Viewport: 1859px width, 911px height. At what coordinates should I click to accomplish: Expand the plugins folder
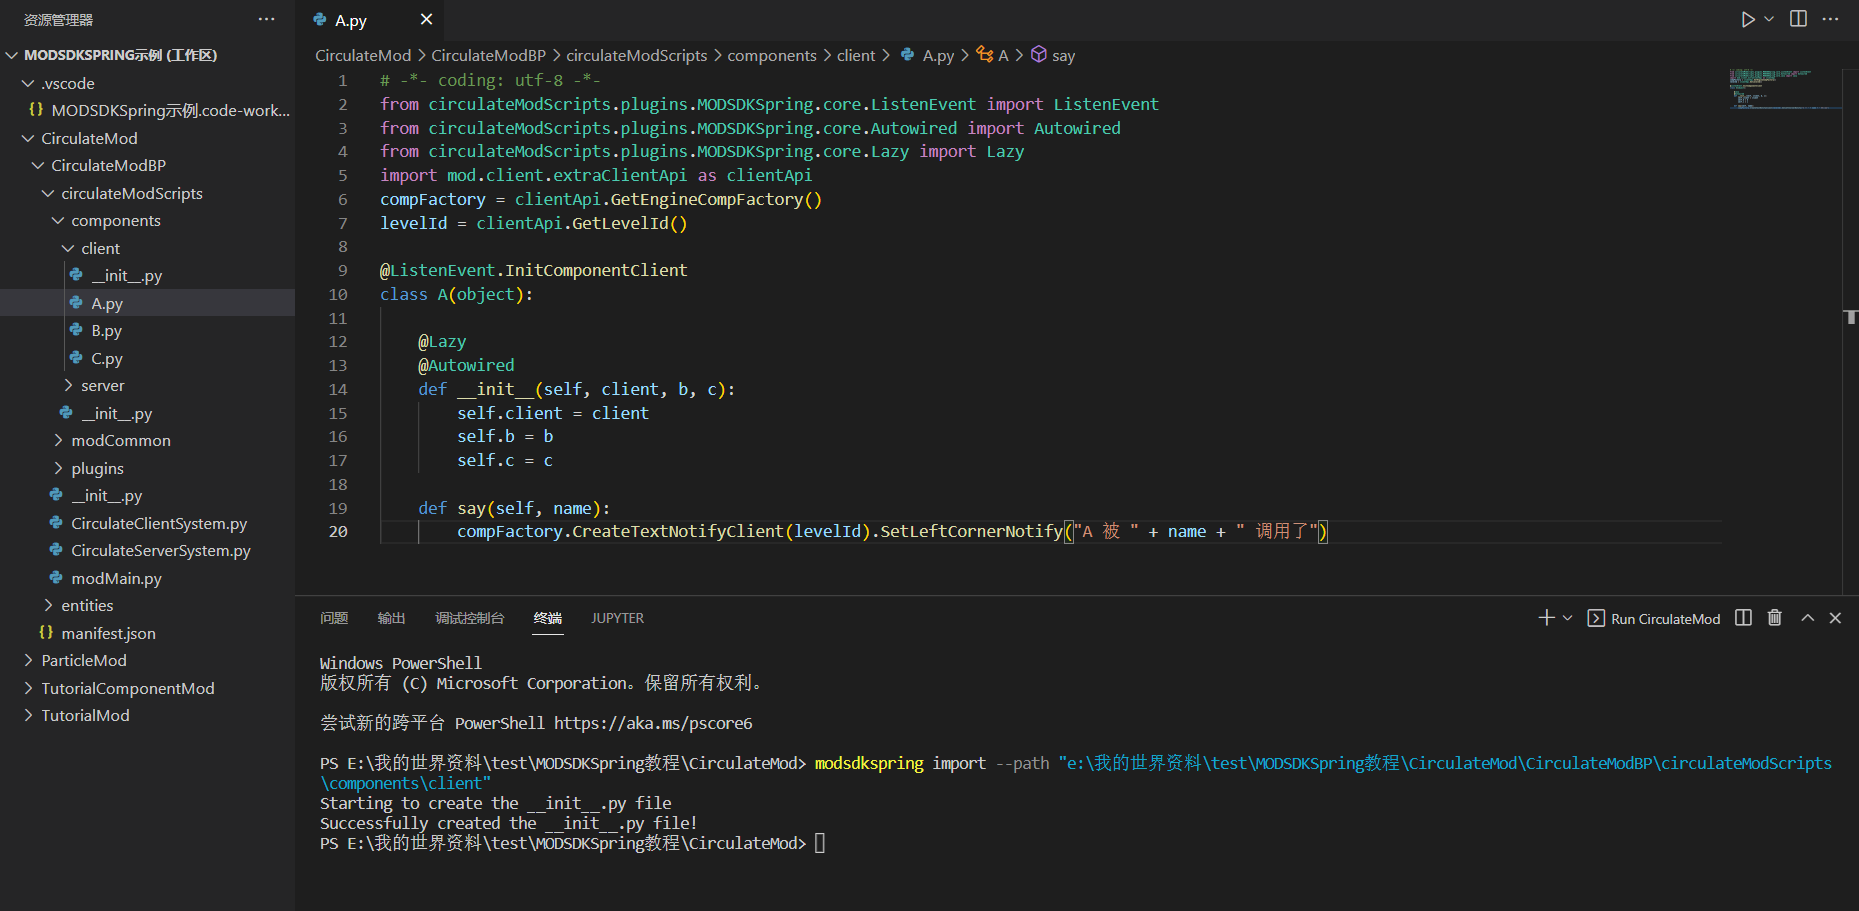tap(97, 468)
